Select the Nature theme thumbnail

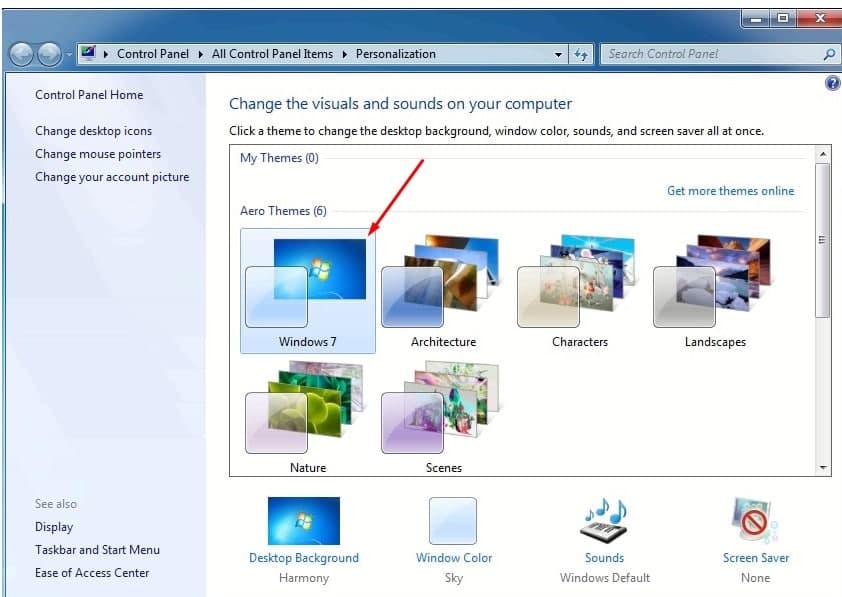308,416
